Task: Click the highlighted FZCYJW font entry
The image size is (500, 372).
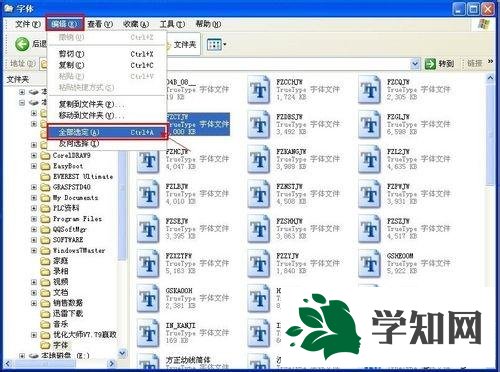Action: pyautogui.click(x=198, y=124)
